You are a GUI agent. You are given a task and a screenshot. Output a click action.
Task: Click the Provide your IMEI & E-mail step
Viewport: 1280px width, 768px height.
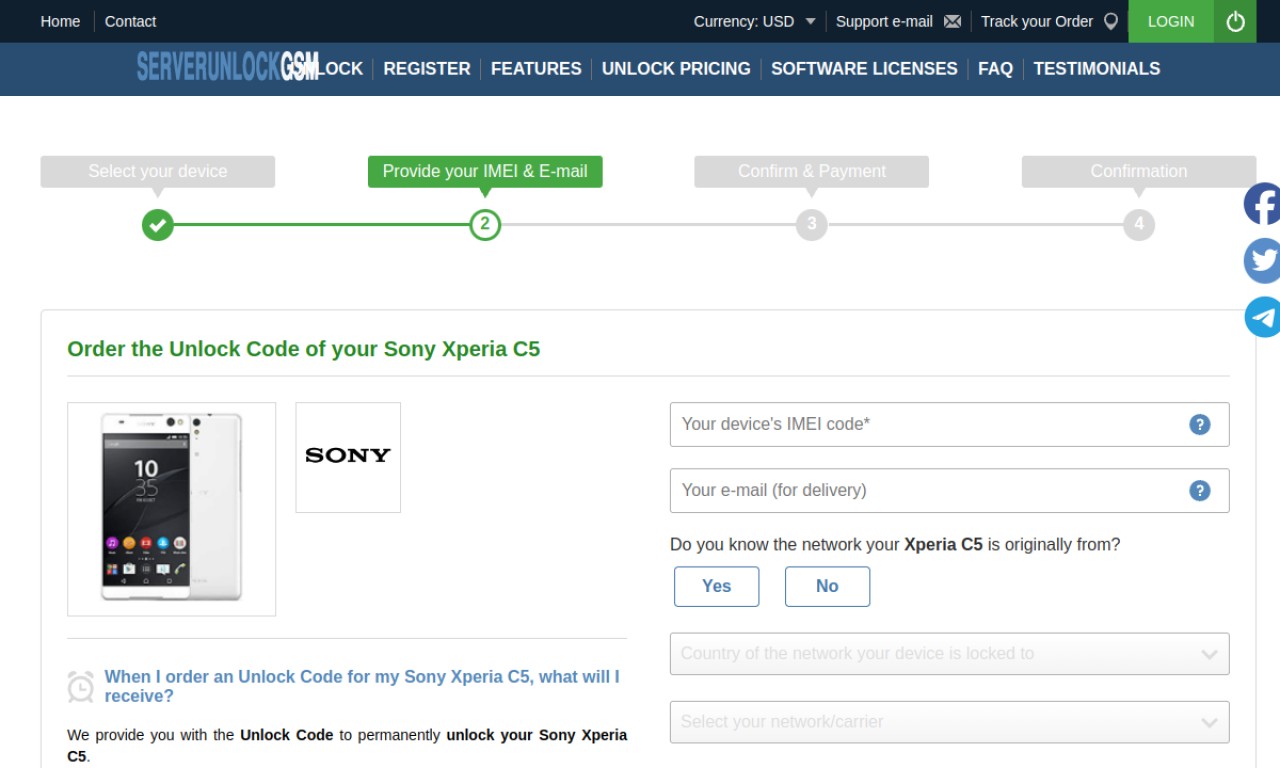click(x=485, y=171)
